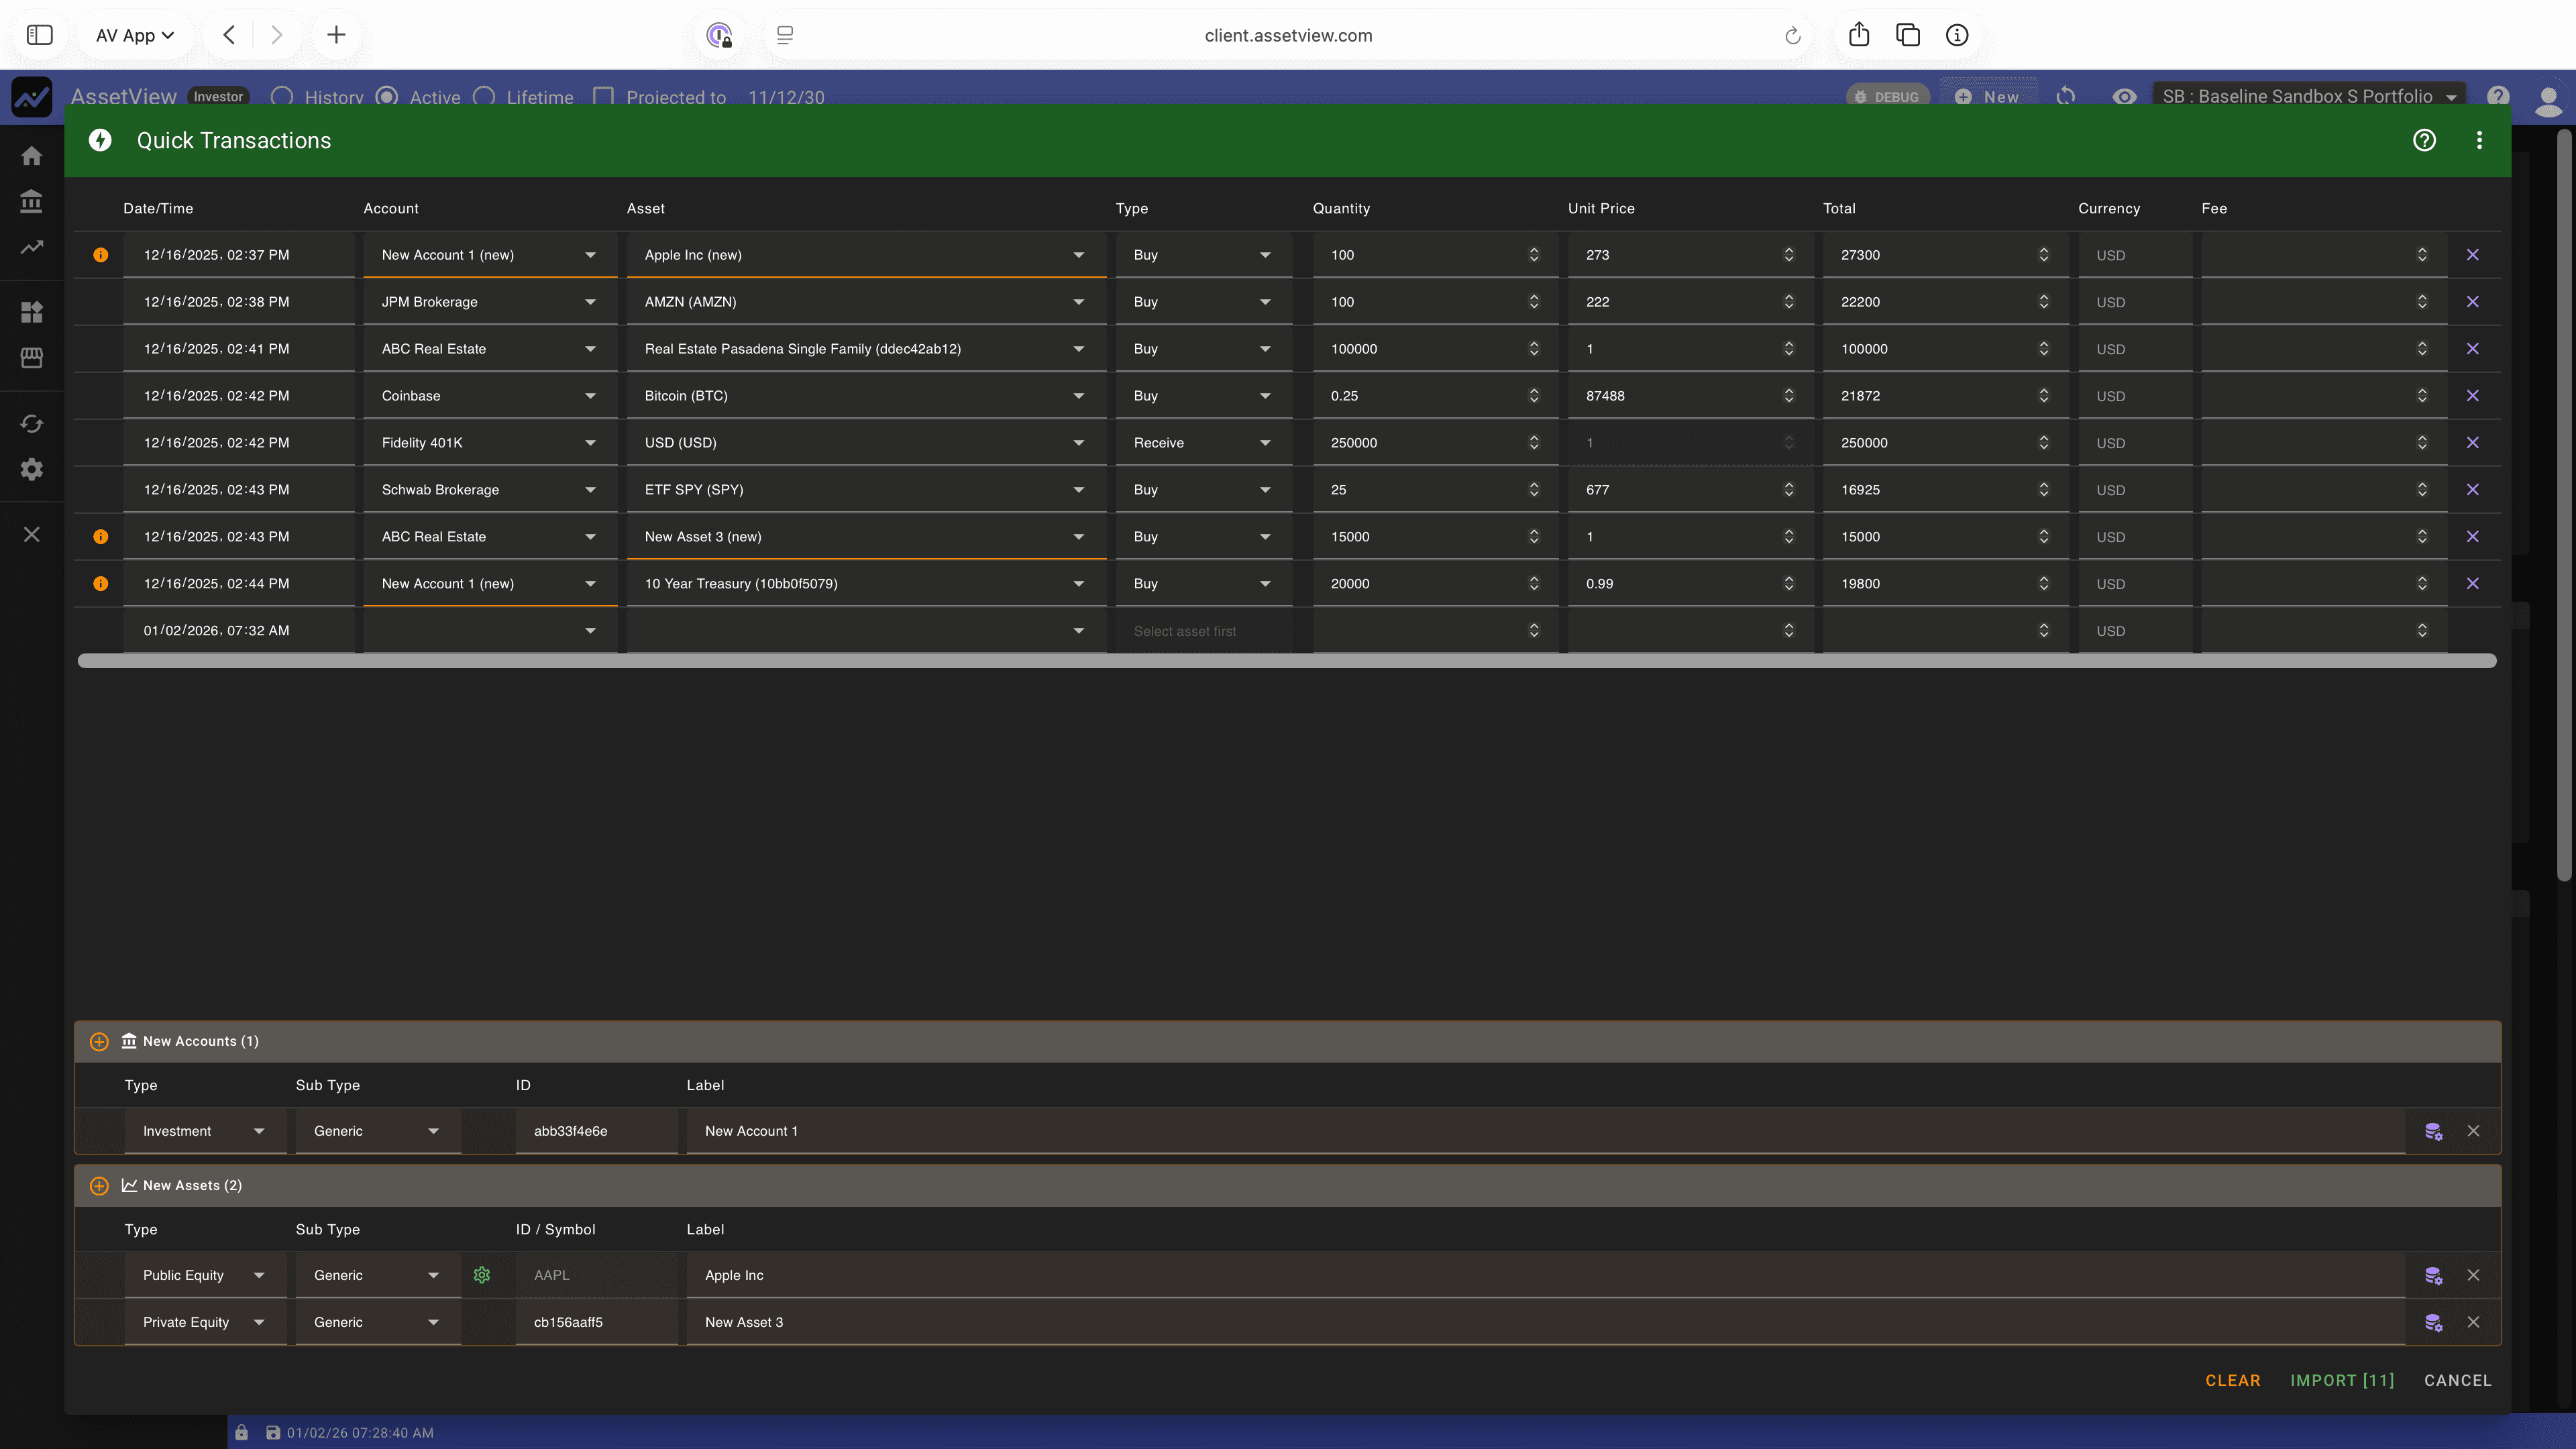Click the DEBUG badge in the top bar
The height and width of the screenshot is (1449, 2576).
tap(1887, 96)
